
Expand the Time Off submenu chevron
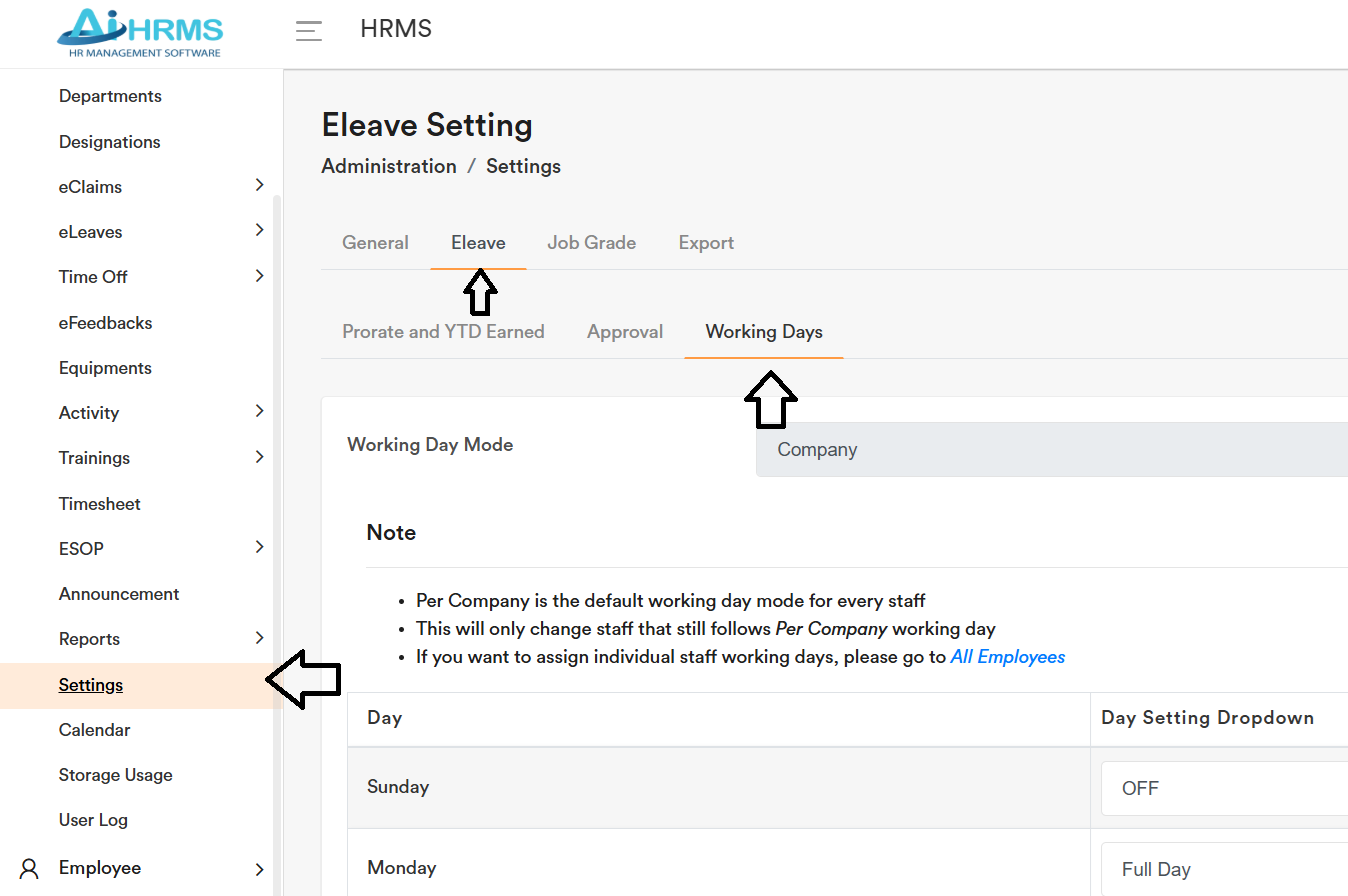(x=259, y=276)
